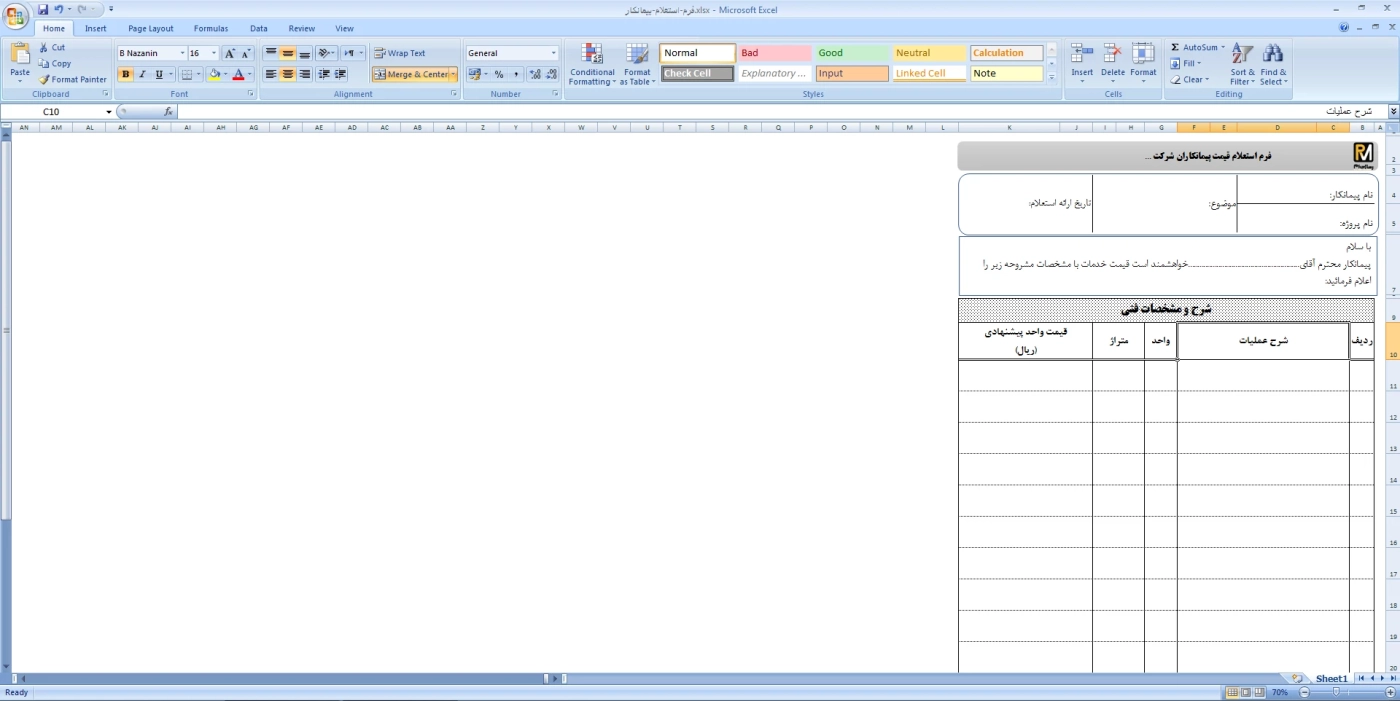Toggle Underline formatting
The width and height of the screenshot is (1400, 701).
point(158,74)
